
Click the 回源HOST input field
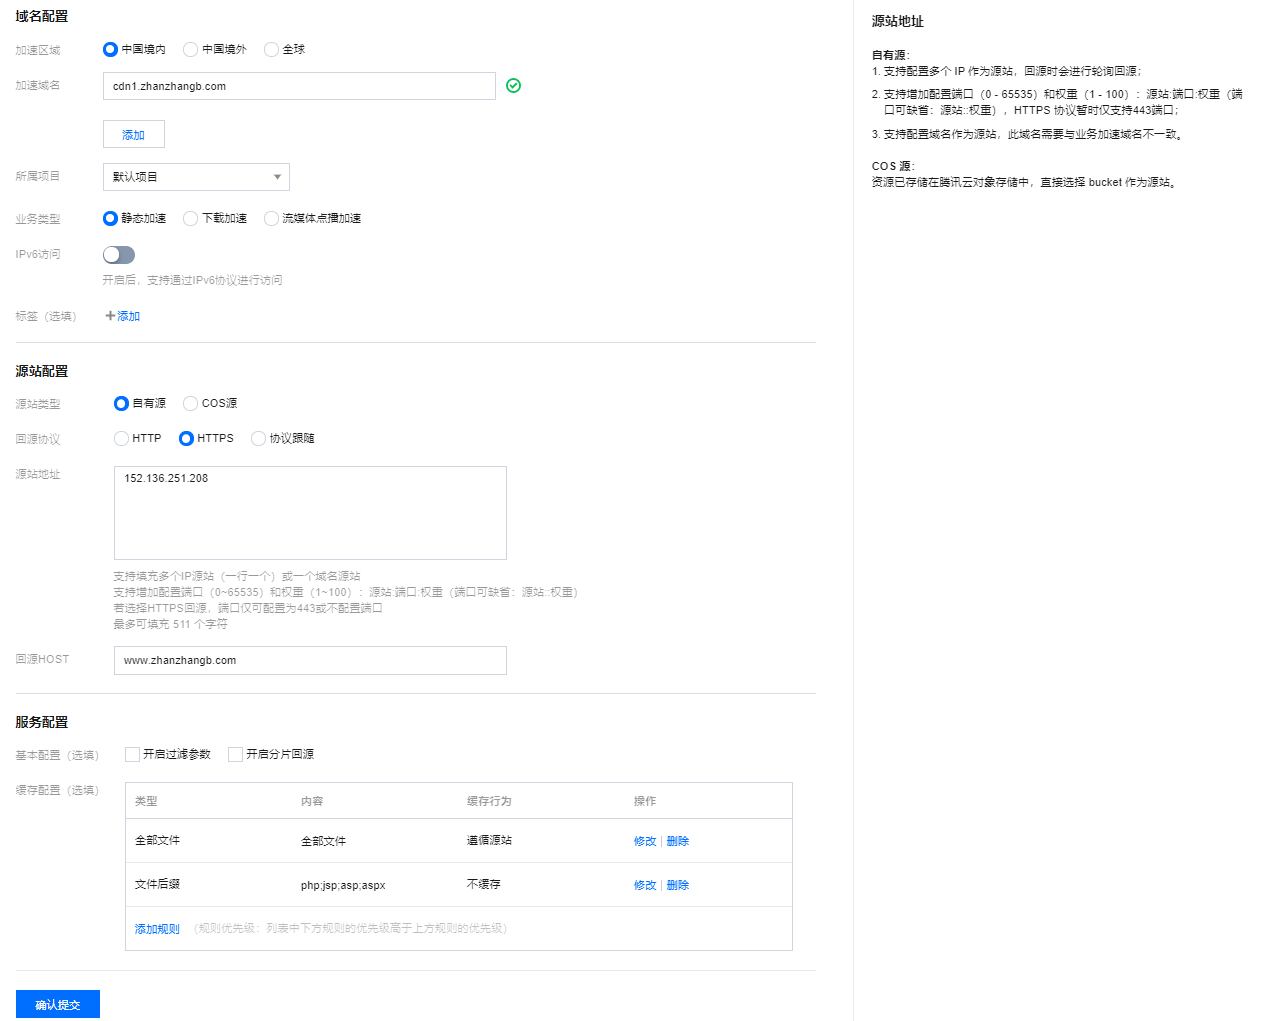(x=310, y=660)
